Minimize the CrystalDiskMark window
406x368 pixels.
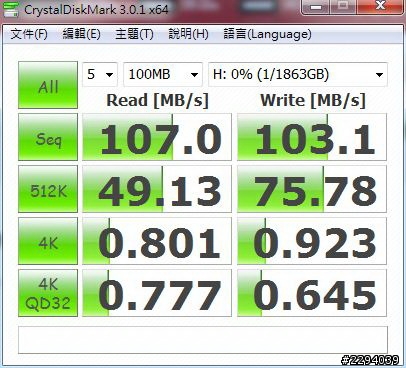point(316,7)
